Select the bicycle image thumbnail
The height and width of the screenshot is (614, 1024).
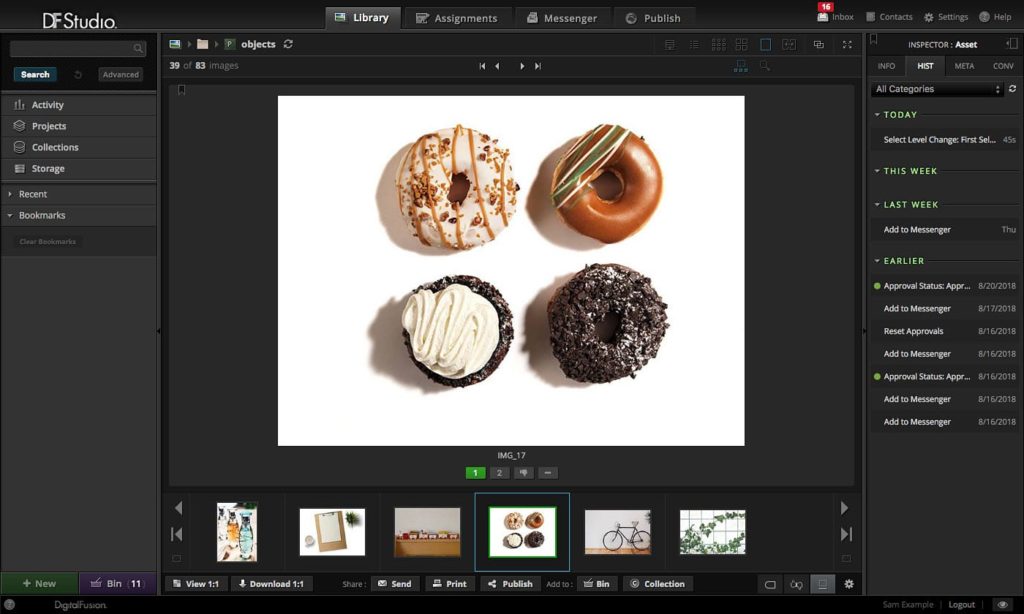[x=617, y=532]
